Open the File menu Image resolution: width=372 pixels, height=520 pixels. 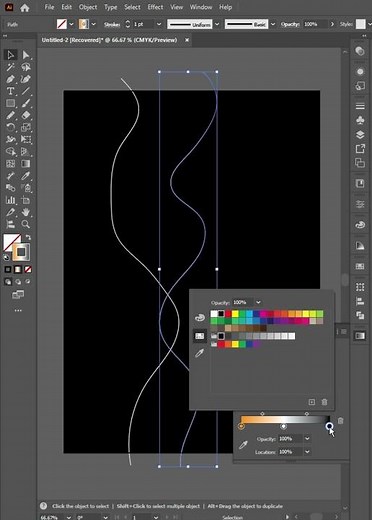[x=49, y=7]
